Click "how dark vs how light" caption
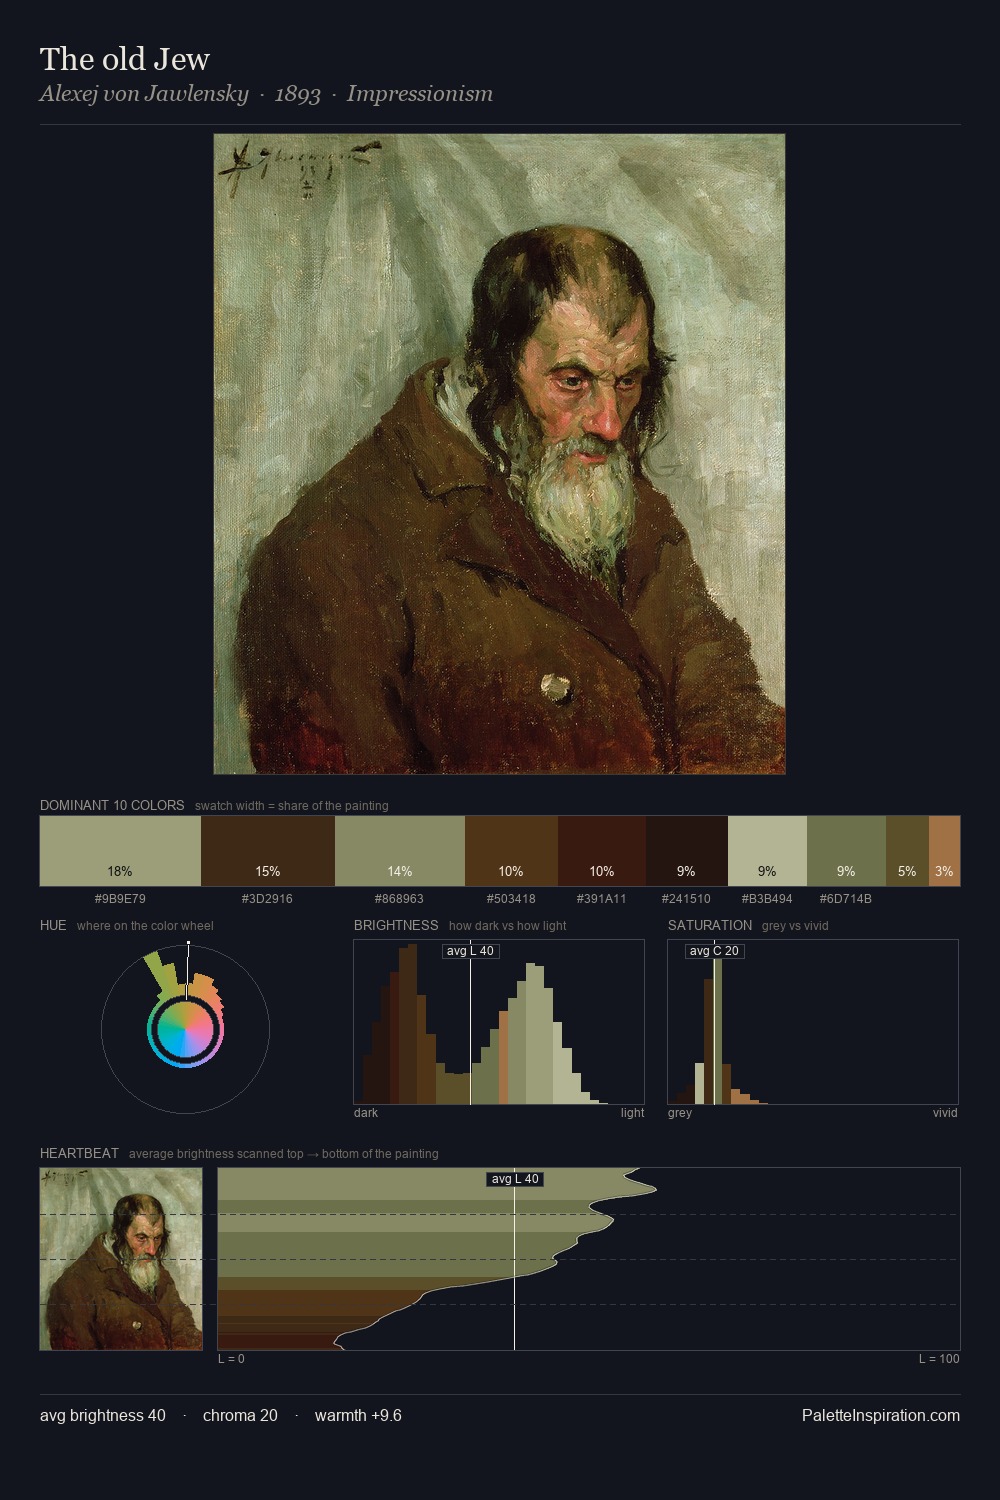Viewport: 1000px width, 1500px height. click(x=507, y=926)
